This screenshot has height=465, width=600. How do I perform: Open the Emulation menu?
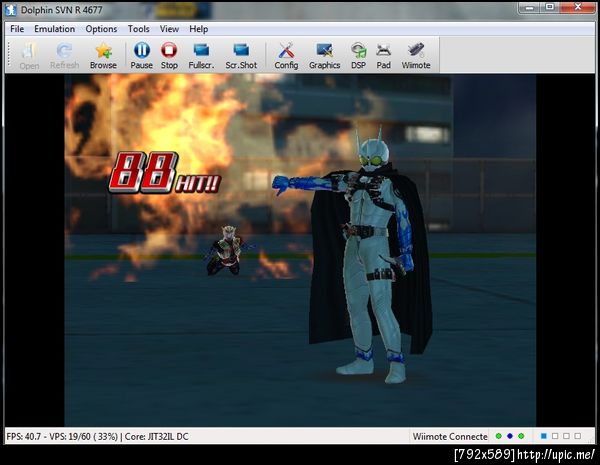pyautogui.click(x=54, y=29)
